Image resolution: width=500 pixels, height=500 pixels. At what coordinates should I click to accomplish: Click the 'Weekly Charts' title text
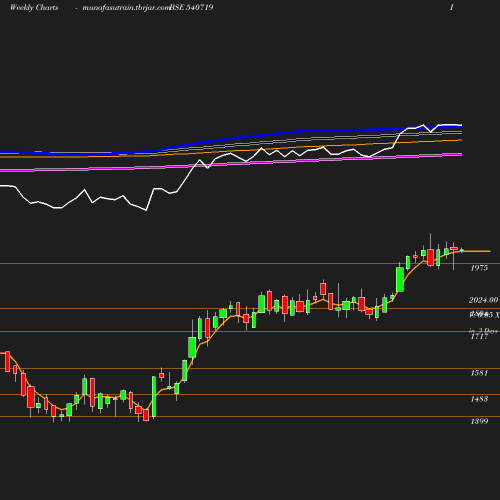tap(34, 8)
